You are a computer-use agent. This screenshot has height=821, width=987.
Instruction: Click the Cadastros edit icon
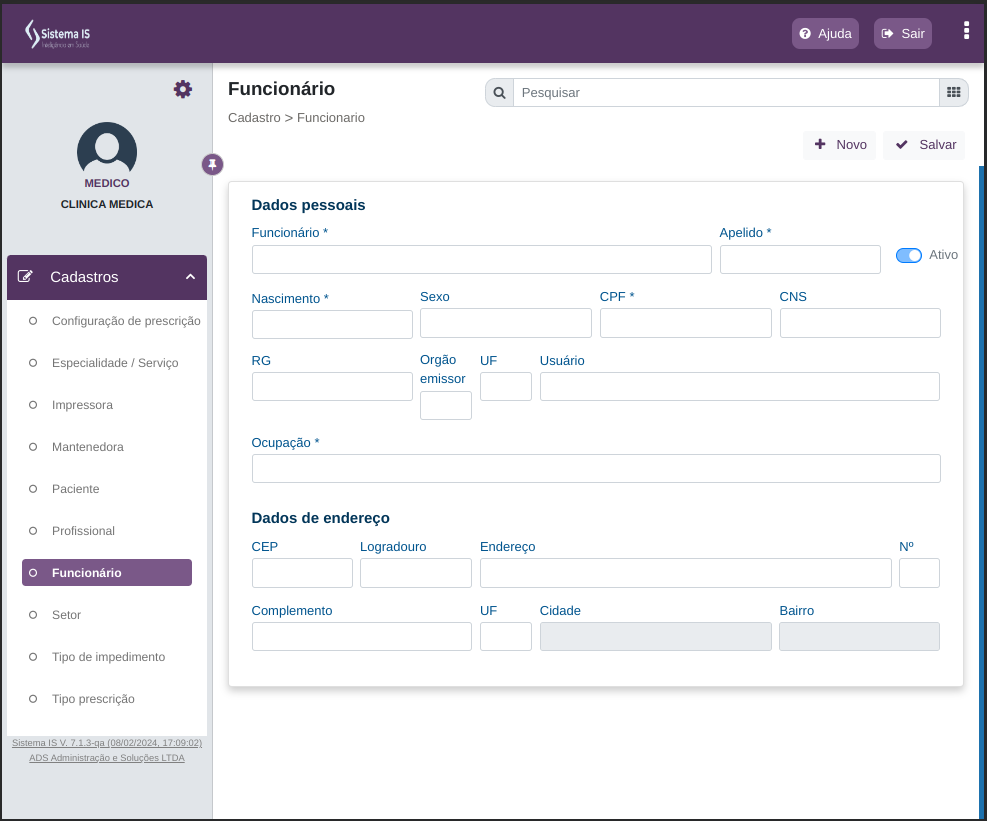pos(25,276)
